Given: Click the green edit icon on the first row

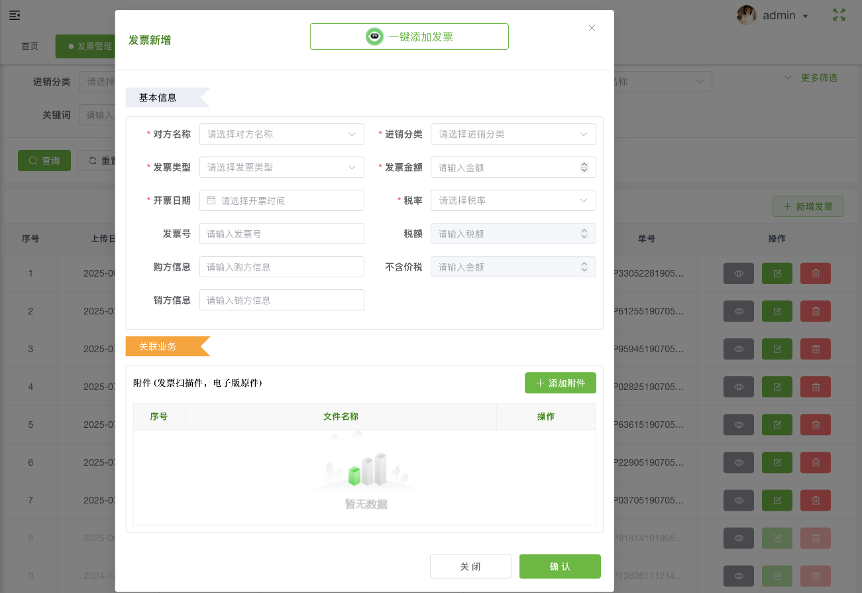Looking at the screenshot, I should [x=776, y=272].
